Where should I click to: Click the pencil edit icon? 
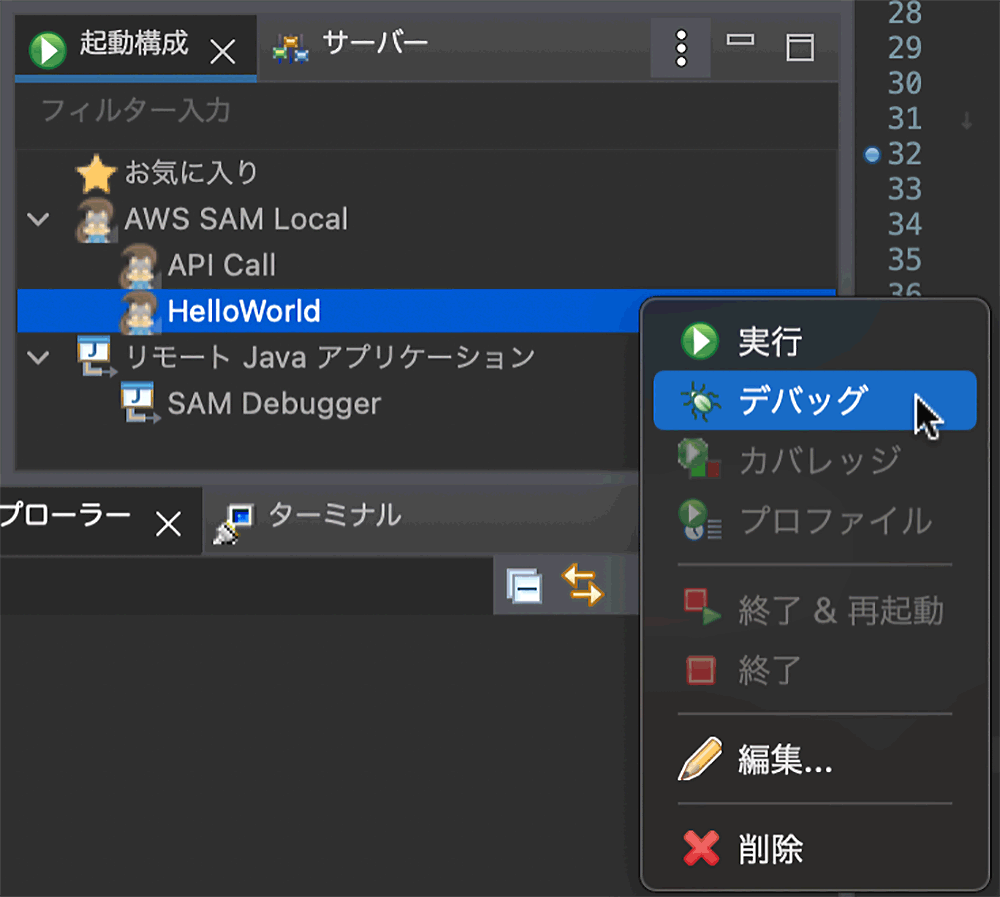(700, 761)
